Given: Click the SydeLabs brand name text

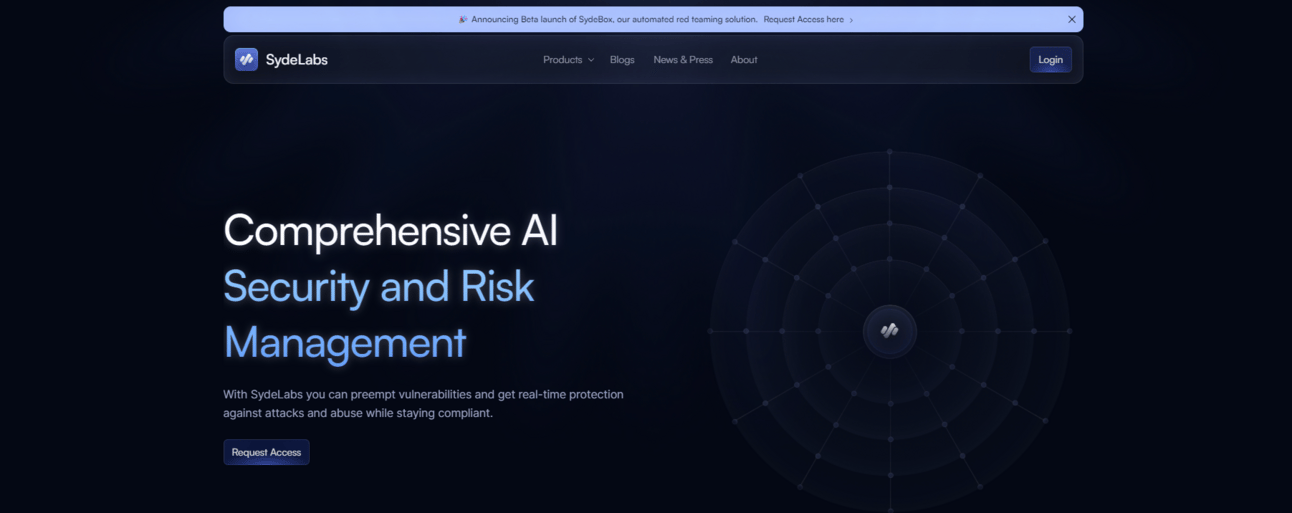Looking at the screenshot, I should 297,60.
